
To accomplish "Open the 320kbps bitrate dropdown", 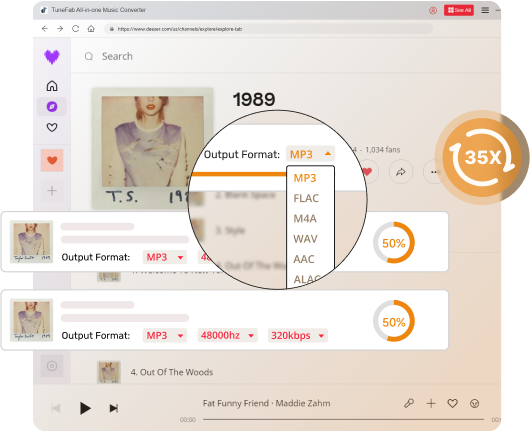I will [298, 336].
